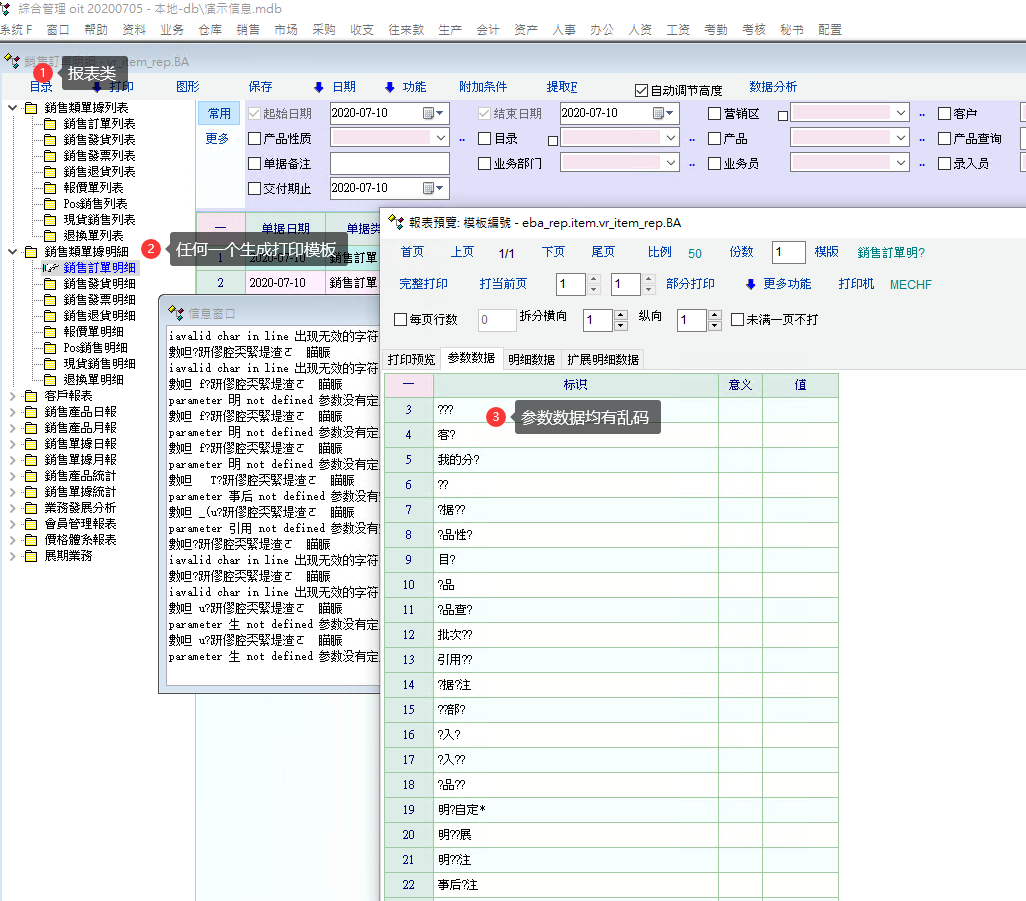
Task: Collapse the 銷售類單據明細 tree node
Action: [13, 252]
